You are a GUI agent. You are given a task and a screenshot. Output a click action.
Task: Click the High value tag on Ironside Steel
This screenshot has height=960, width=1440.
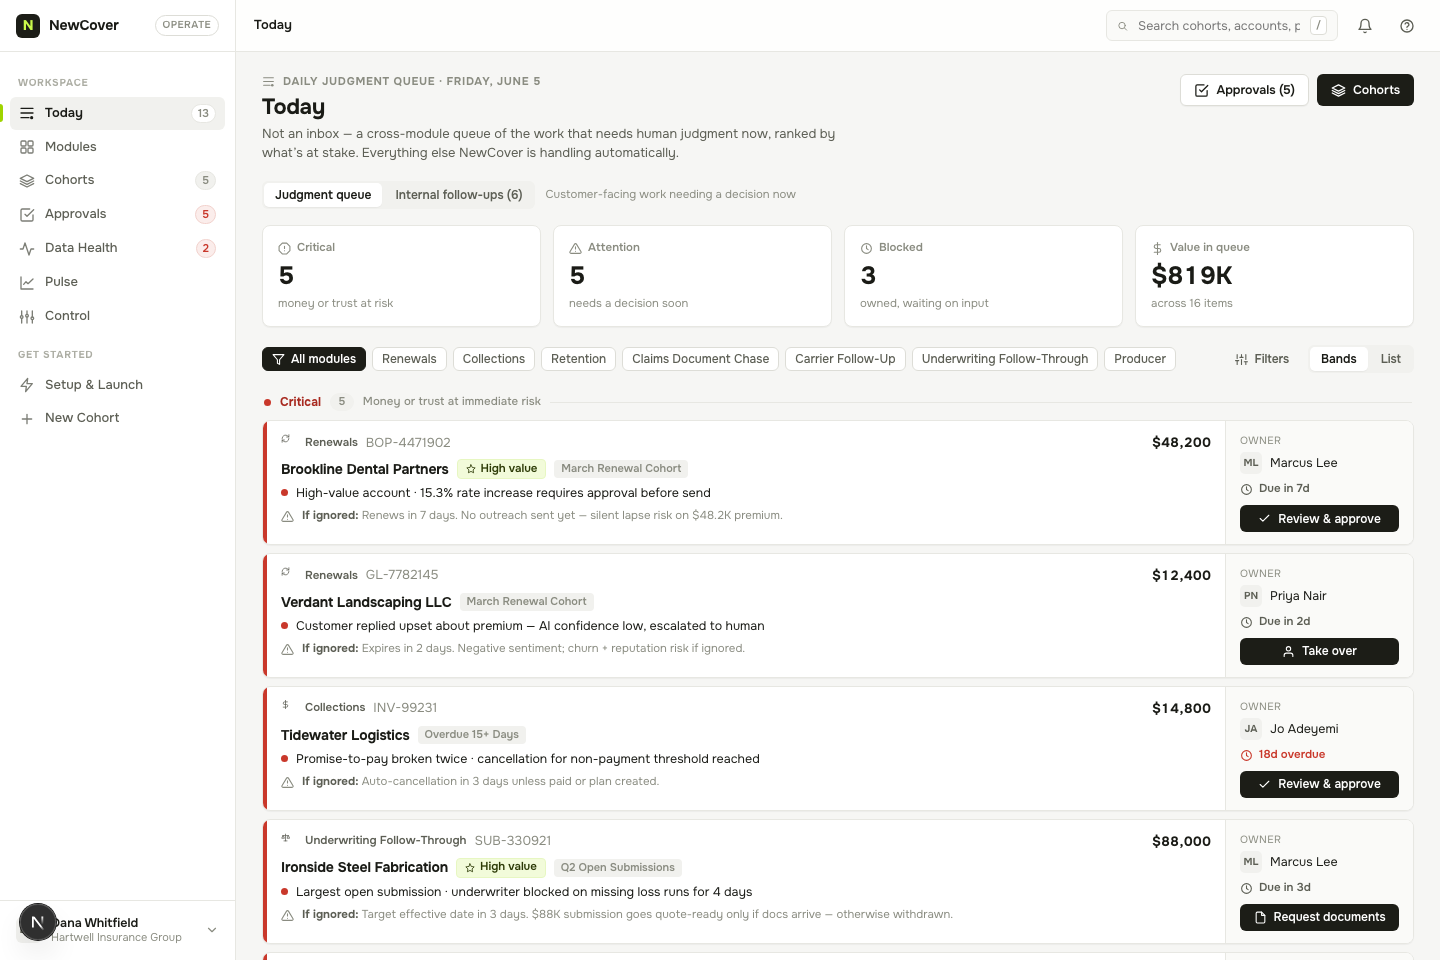pyautogui.click(x=500, y=867)
